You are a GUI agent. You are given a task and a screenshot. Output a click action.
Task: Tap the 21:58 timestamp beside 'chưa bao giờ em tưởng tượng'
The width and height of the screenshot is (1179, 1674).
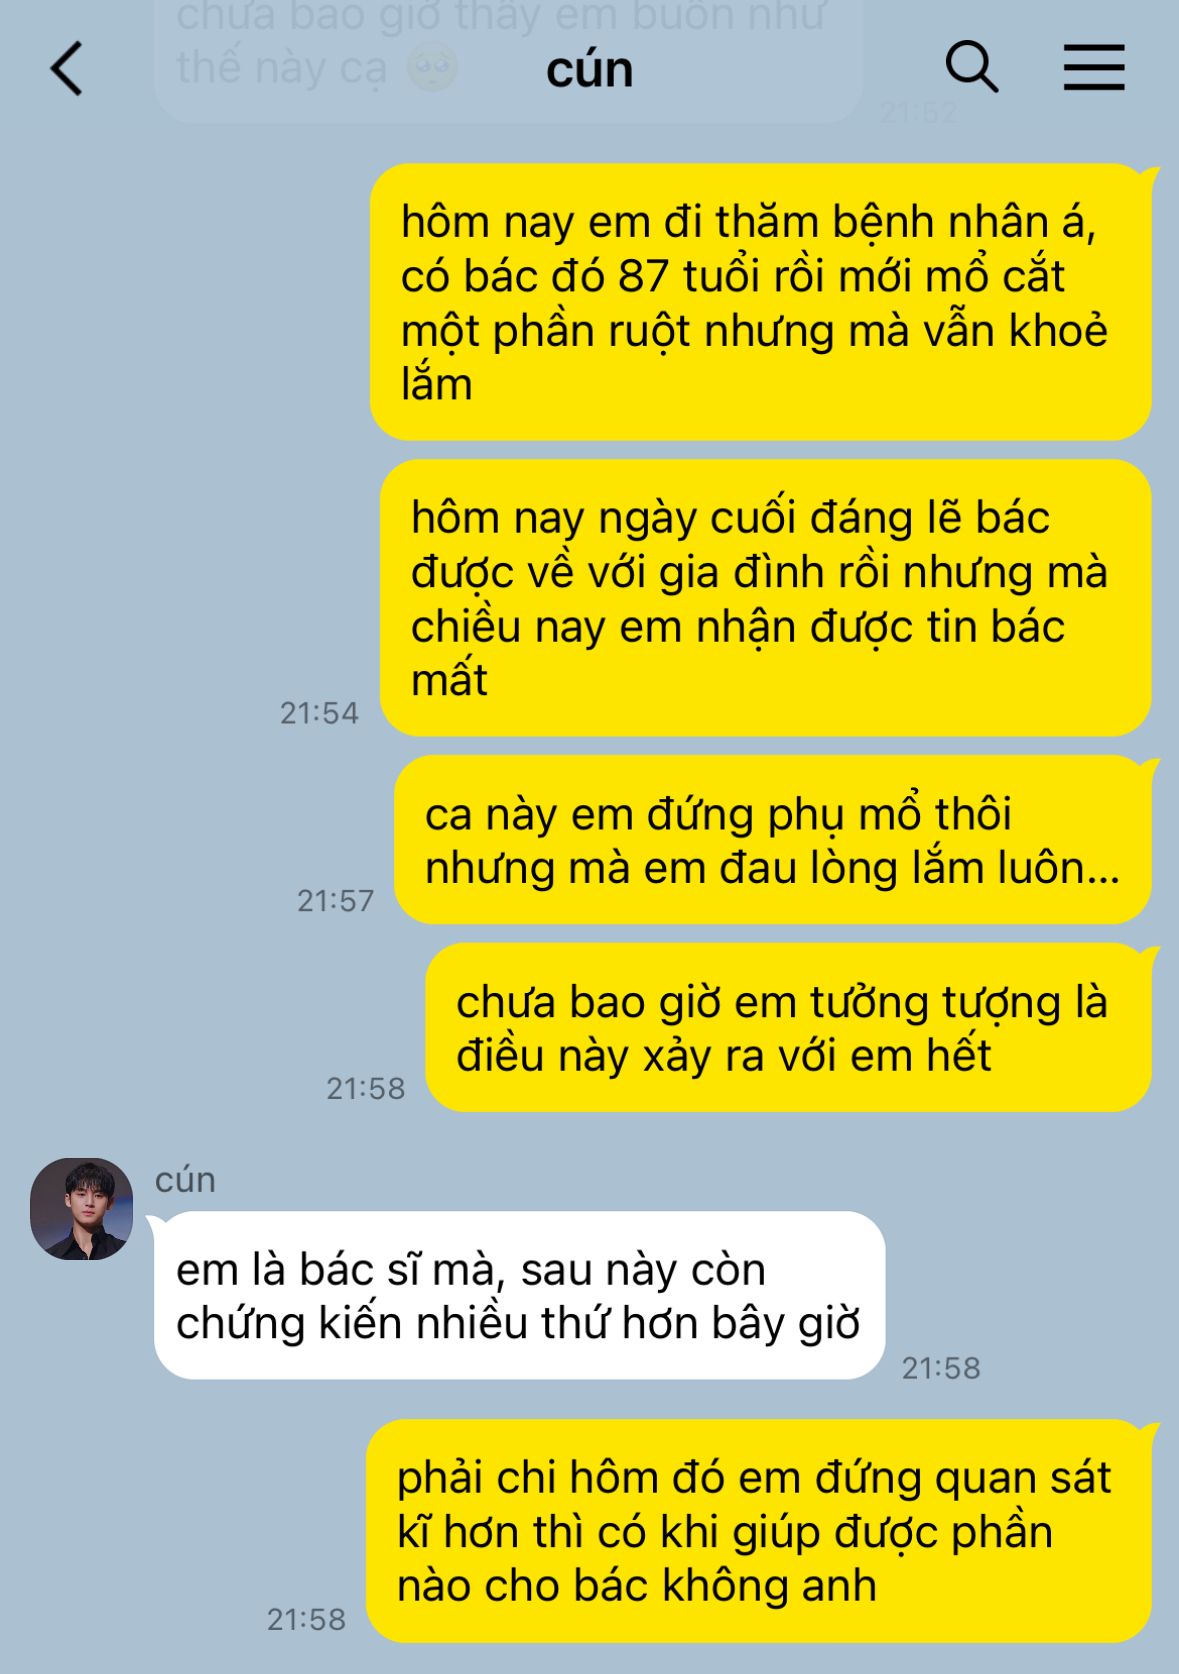click(x=366, y=1088)
